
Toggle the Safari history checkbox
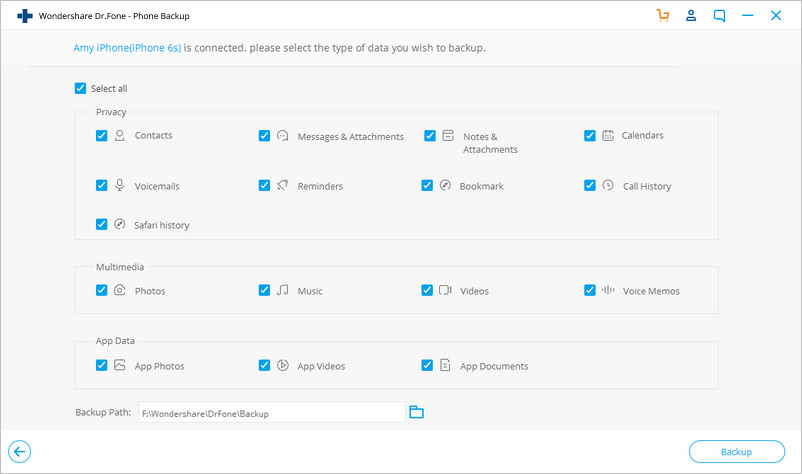[101, 224]
